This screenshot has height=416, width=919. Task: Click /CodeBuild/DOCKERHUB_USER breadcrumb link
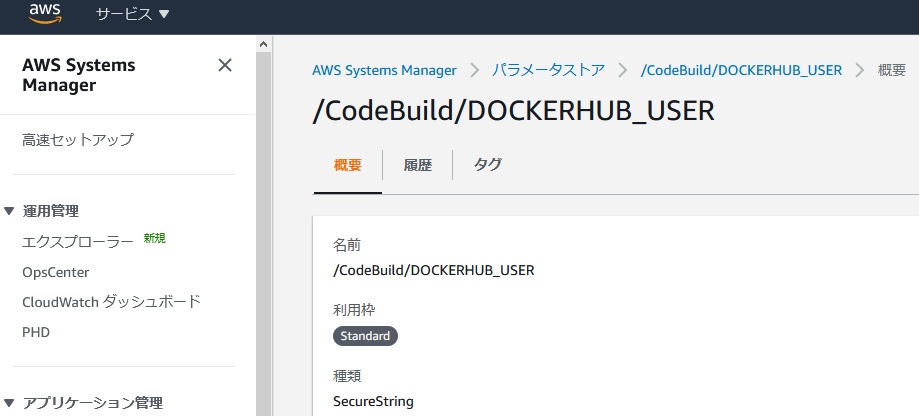point(741,70)
